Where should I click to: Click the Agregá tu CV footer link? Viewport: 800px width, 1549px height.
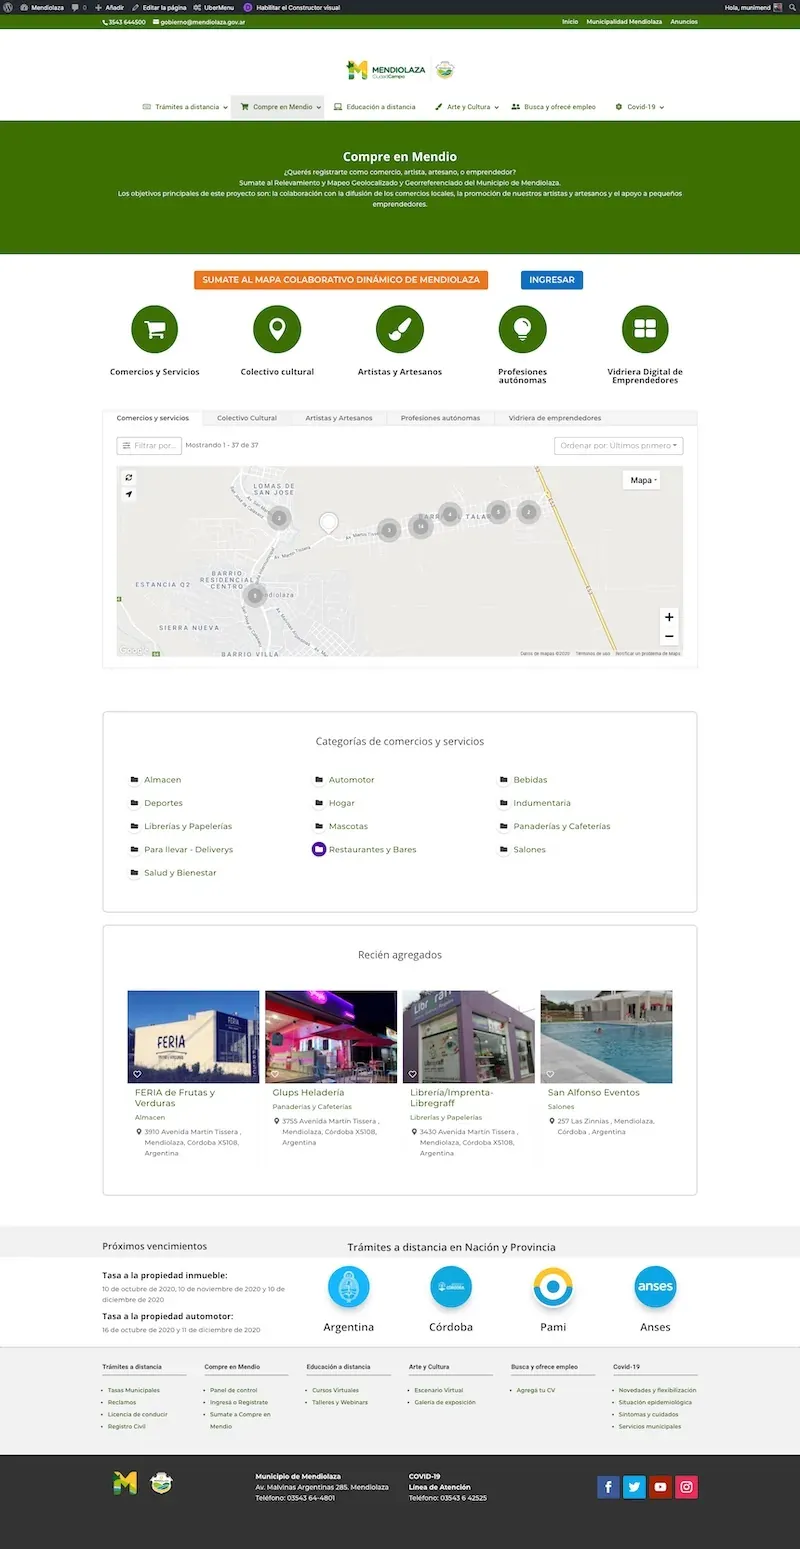click(x=536, y=1390)
